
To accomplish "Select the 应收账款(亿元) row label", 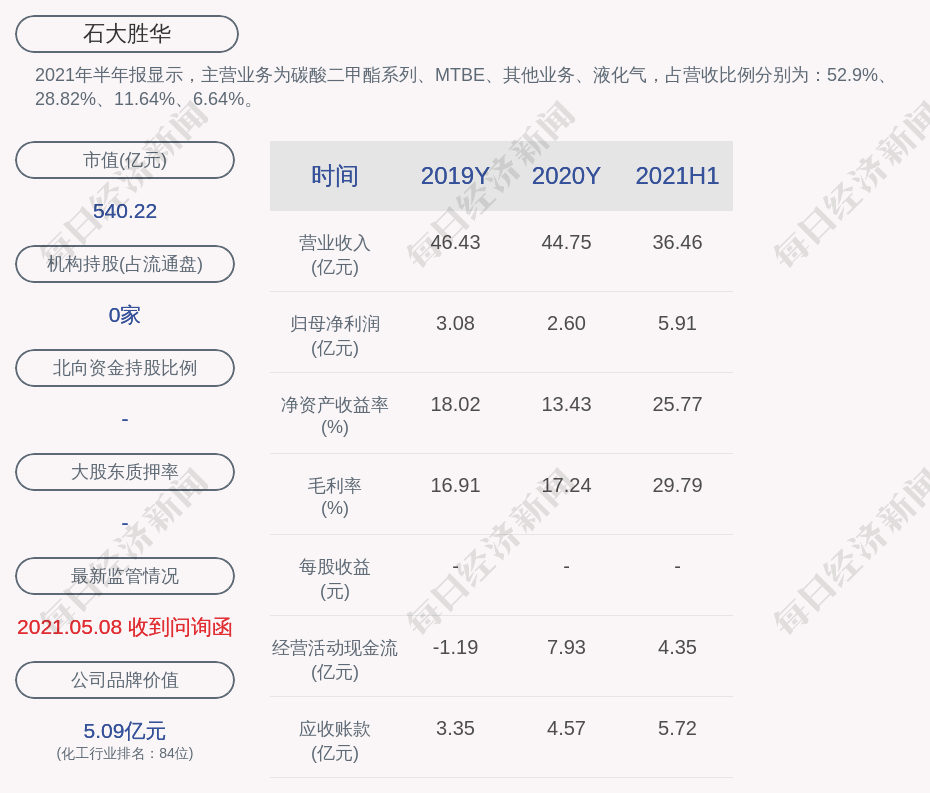I will (x=335, y=741).
